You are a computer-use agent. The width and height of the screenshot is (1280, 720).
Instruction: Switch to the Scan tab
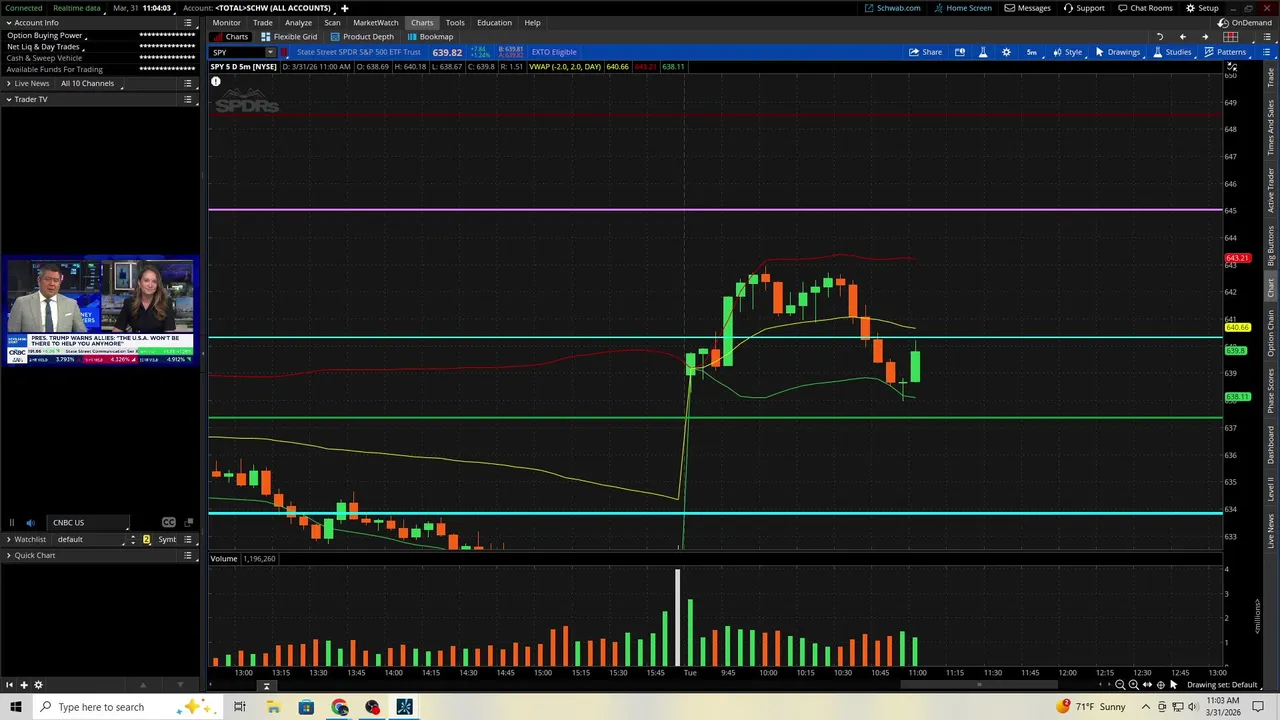point(332,22)
